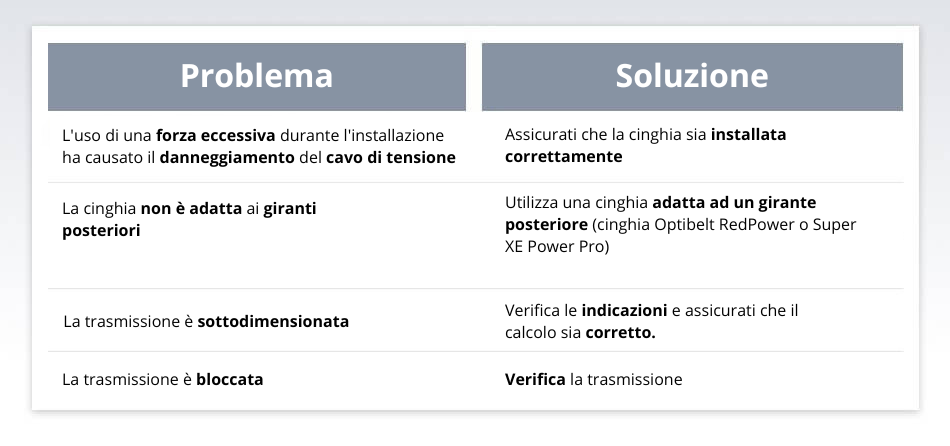Viewport: 950px width, 446px height.
Task: Click the bold word "bloccata"
Action: pos(229,380)
